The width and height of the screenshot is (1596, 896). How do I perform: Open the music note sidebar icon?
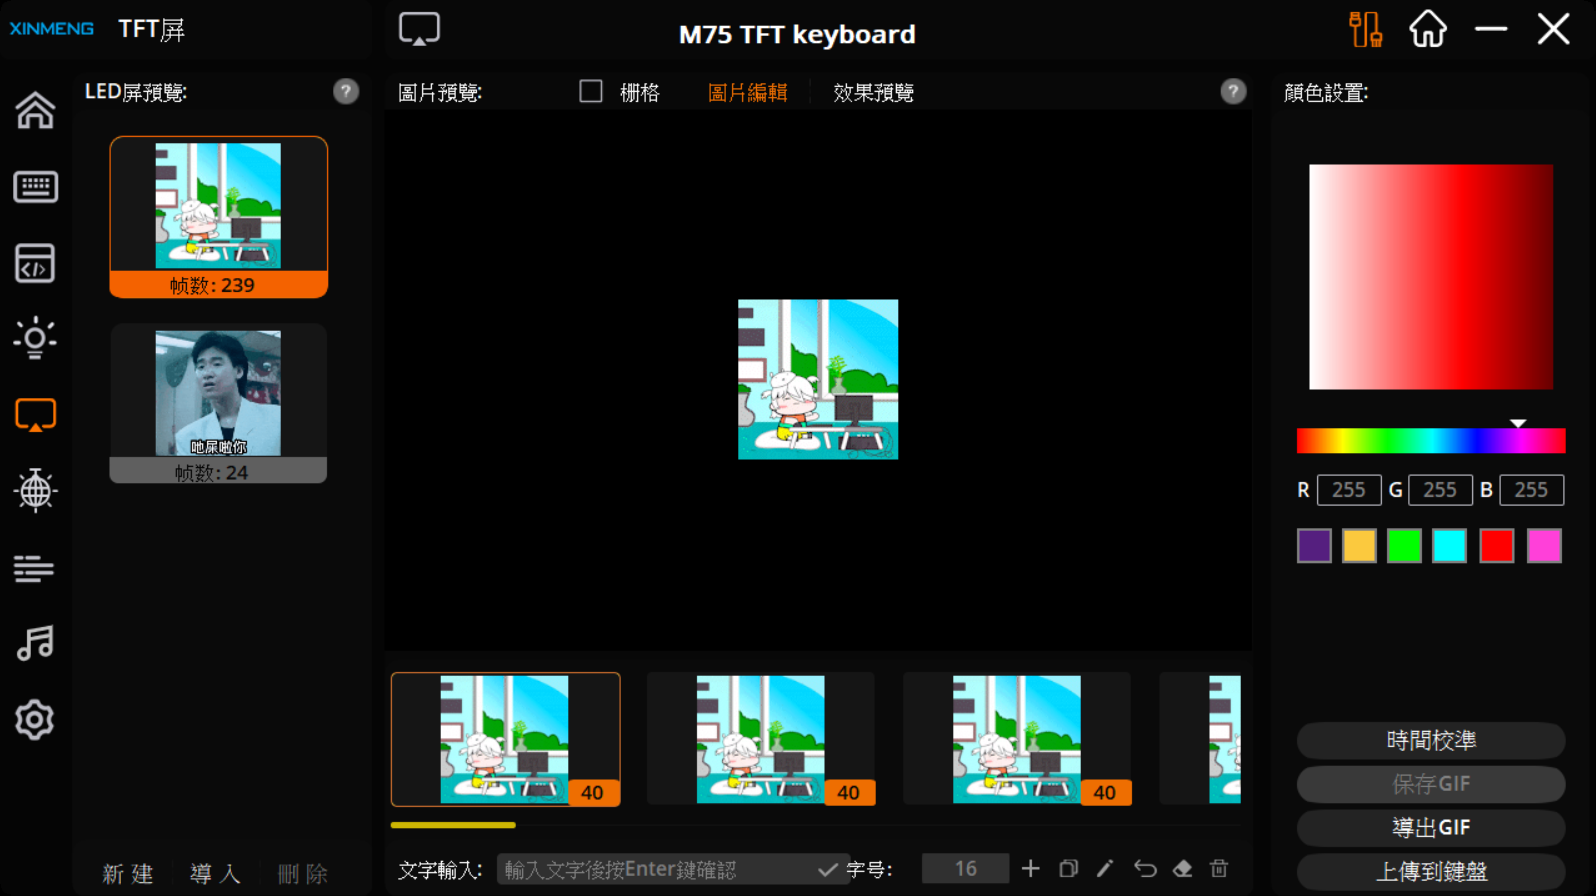pos(35,643)
